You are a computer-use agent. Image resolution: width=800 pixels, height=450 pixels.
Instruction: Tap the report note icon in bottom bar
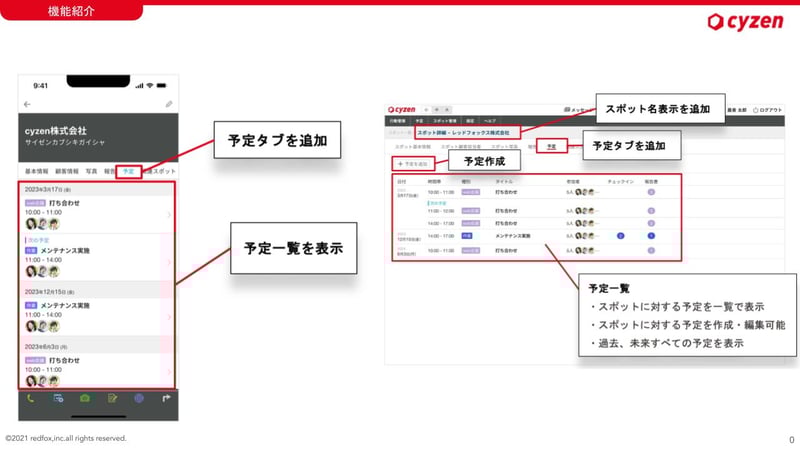[112, 398]
